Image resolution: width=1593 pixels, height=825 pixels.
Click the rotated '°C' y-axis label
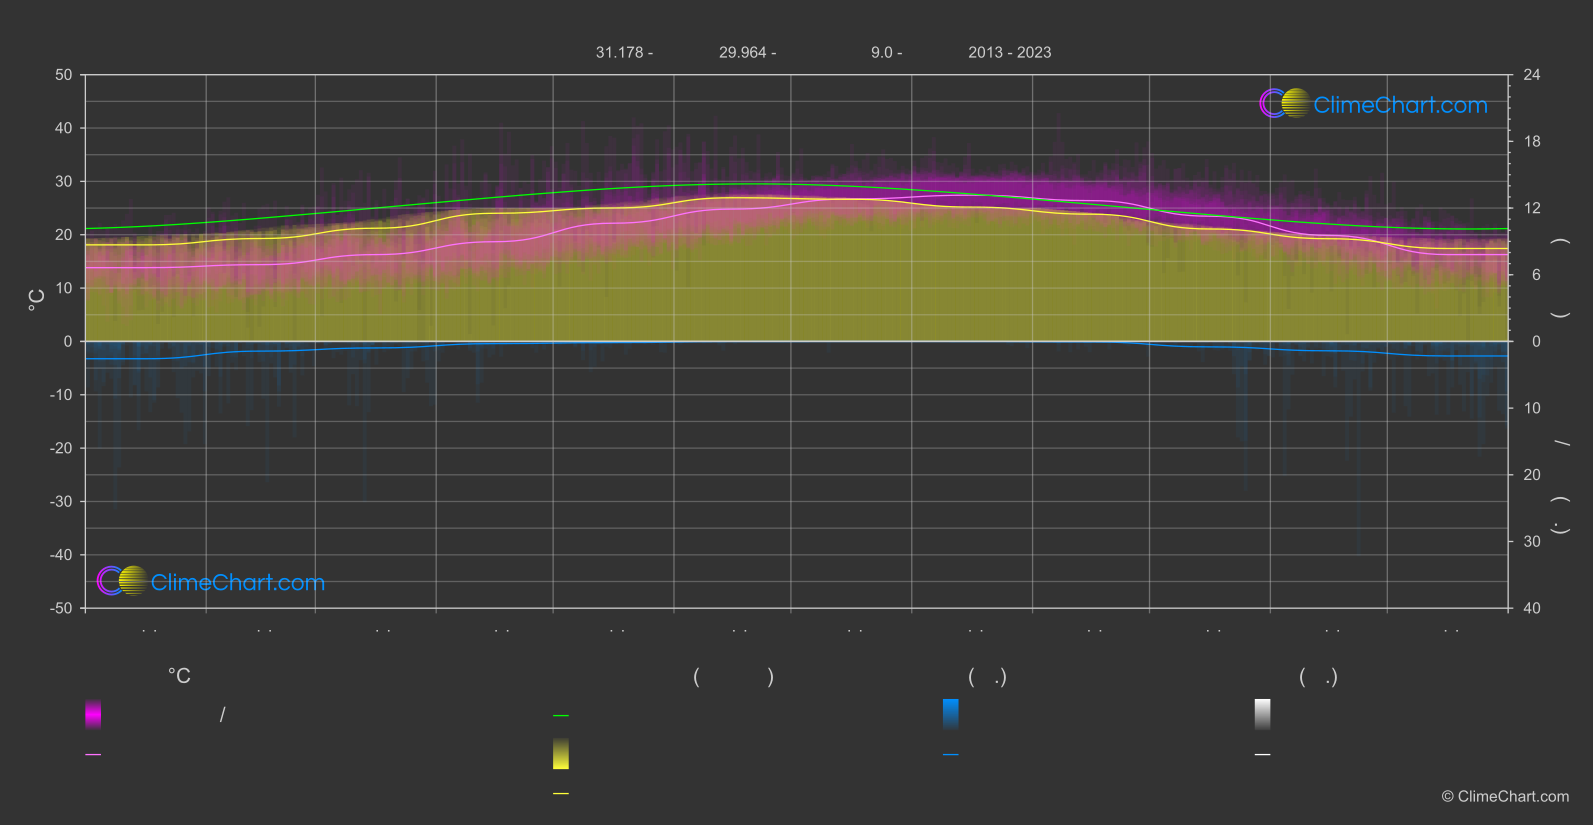36,300
